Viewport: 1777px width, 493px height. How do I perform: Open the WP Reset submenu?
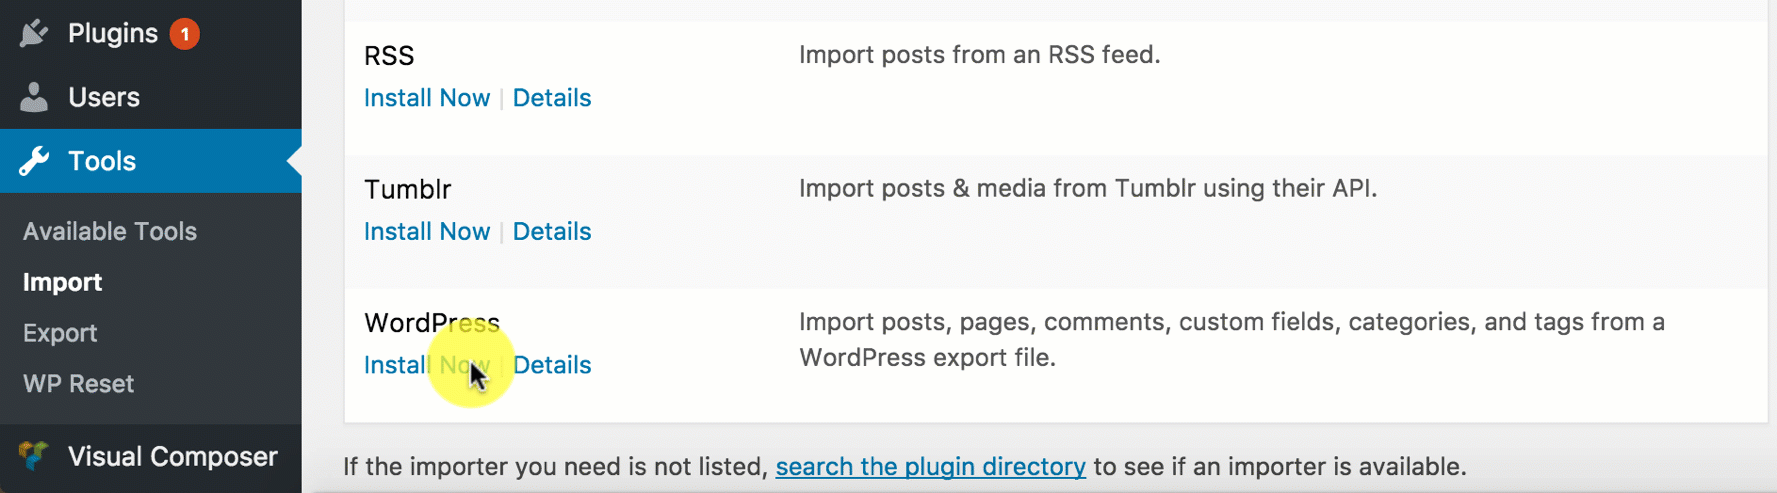tap(78, 384)
